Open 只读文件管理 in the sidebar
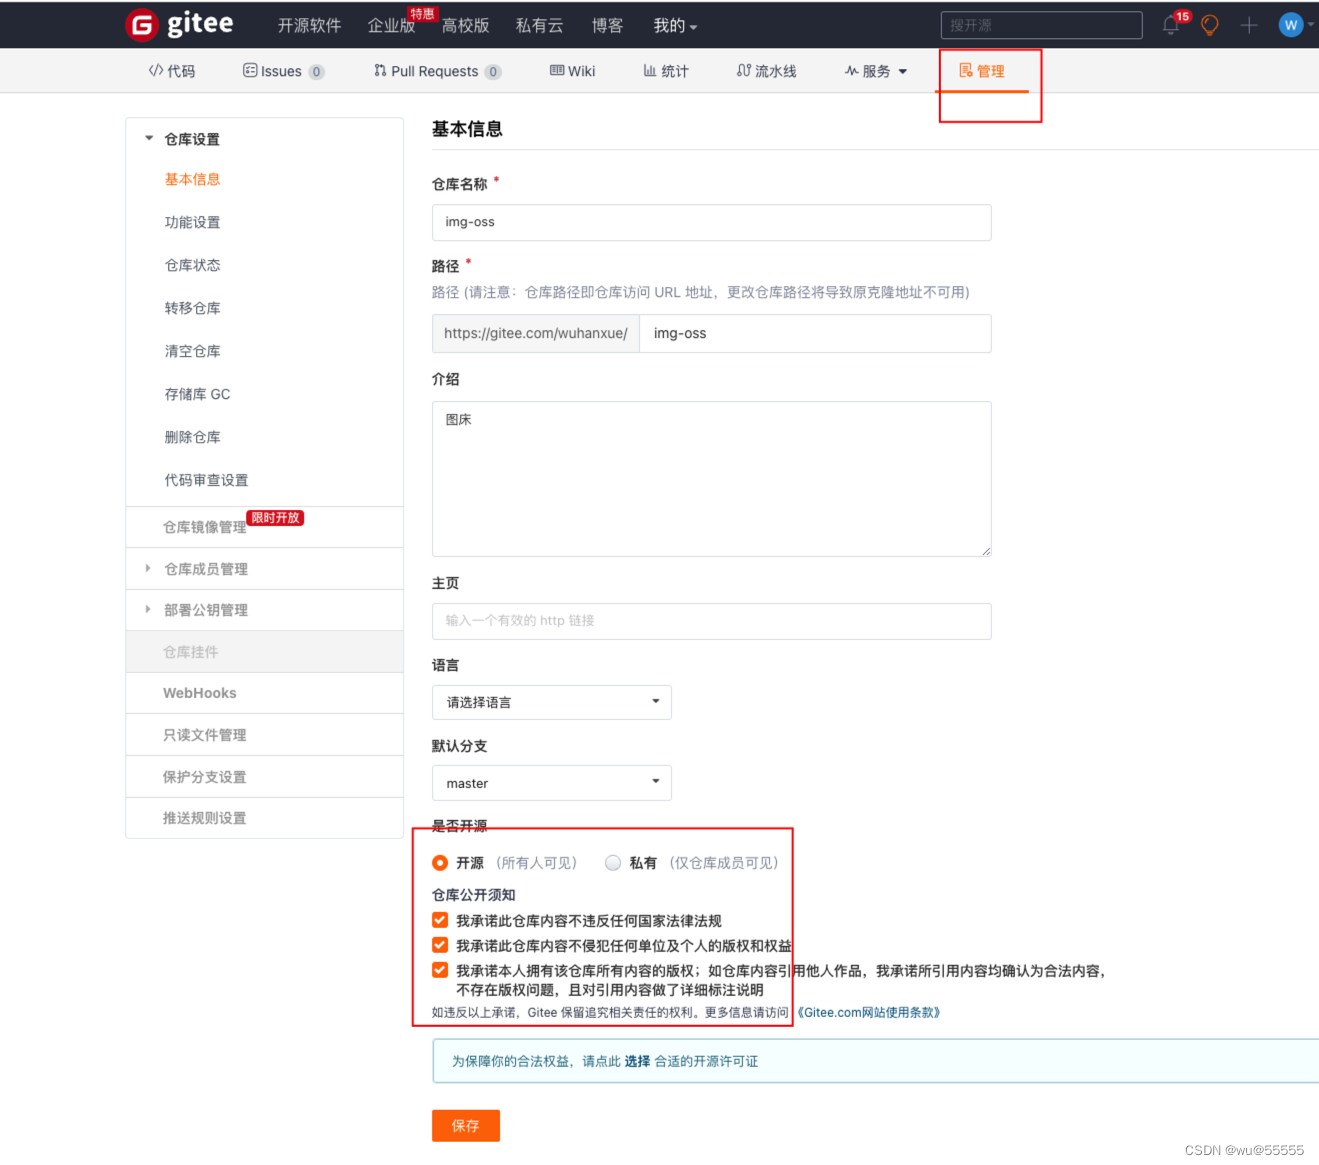This screenshot has width=1319, height=1165. click(x=204, y=735)
